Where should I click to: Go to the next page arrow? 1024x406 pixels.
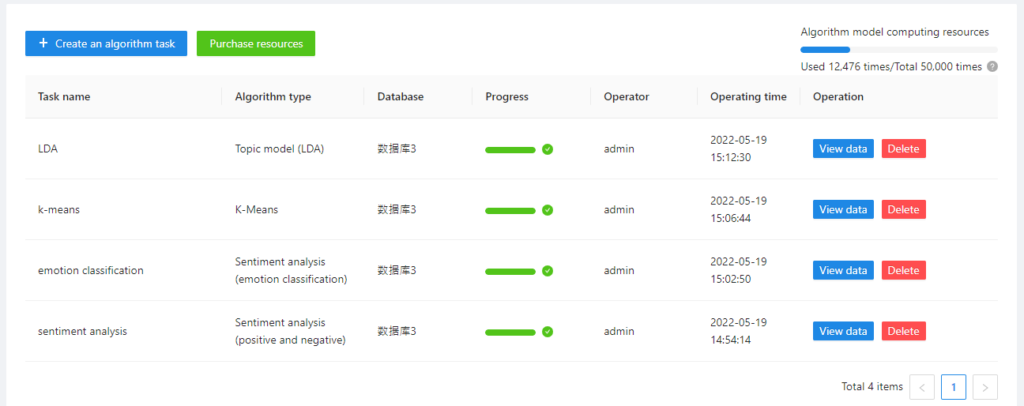click(985, 387)
